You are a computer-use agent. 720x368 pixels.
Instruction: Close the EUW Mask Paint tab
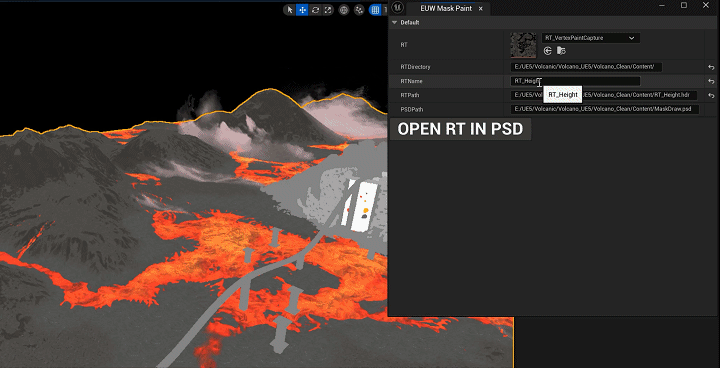(x=481, y=8)
